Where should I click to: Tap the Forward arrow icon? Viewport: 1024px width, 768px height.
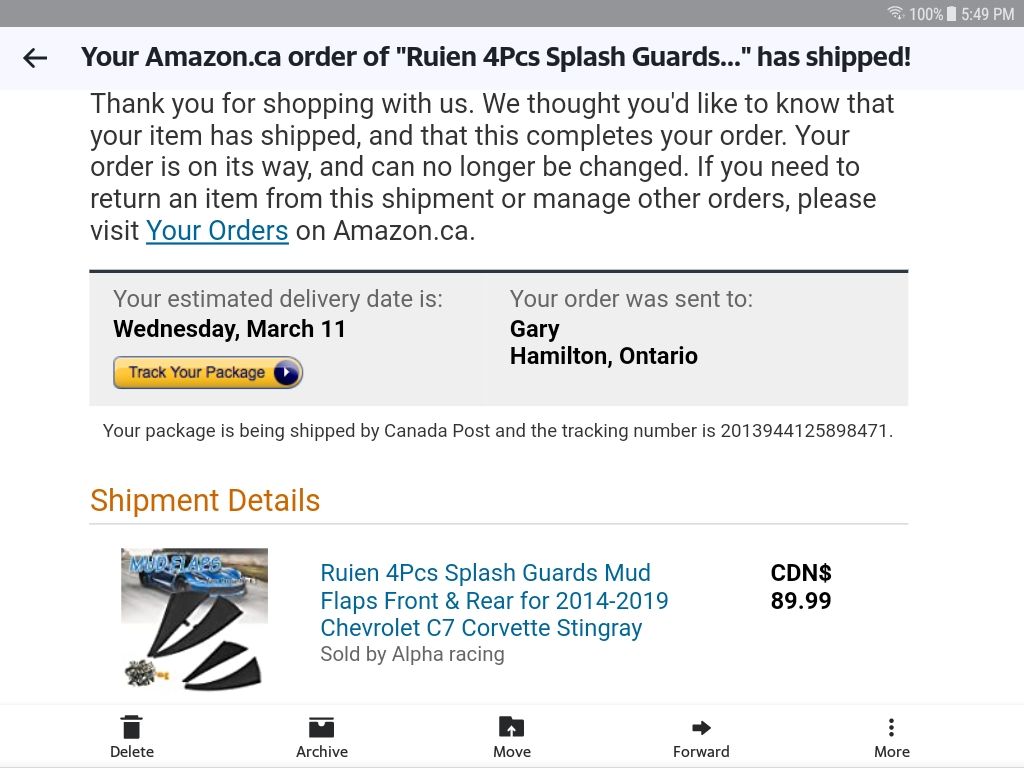click(701, 728)
